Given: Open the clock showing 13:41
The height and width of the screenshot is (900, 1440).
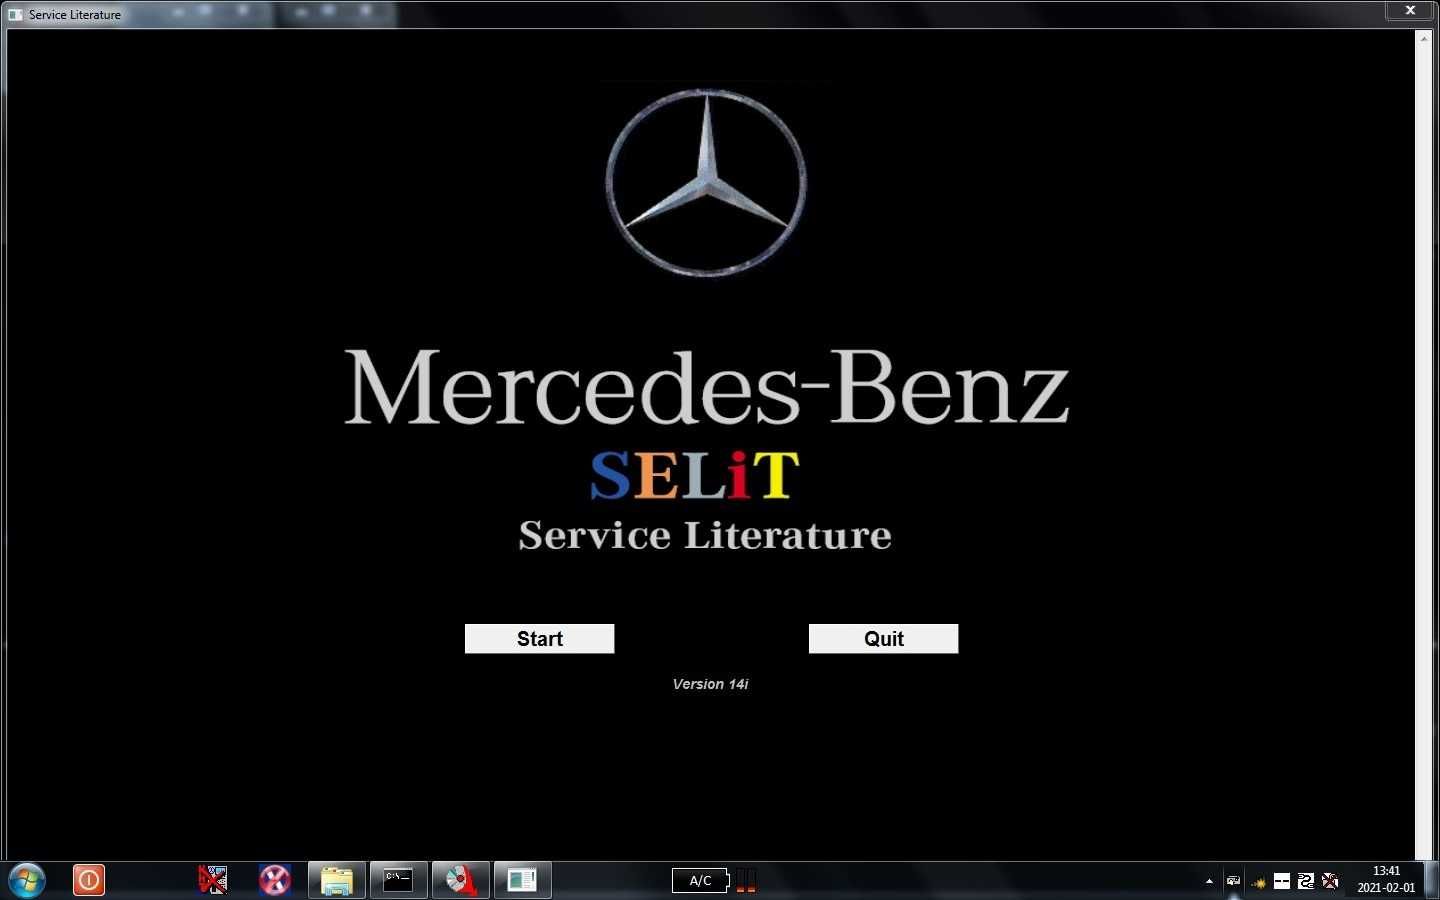Looking at the screenshot, I should tap(1386, 880).
